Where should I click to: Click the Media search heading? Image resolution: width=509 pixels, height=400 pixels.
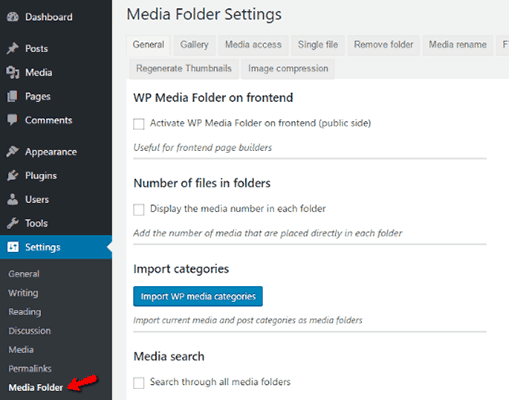[x=169, y=357]
